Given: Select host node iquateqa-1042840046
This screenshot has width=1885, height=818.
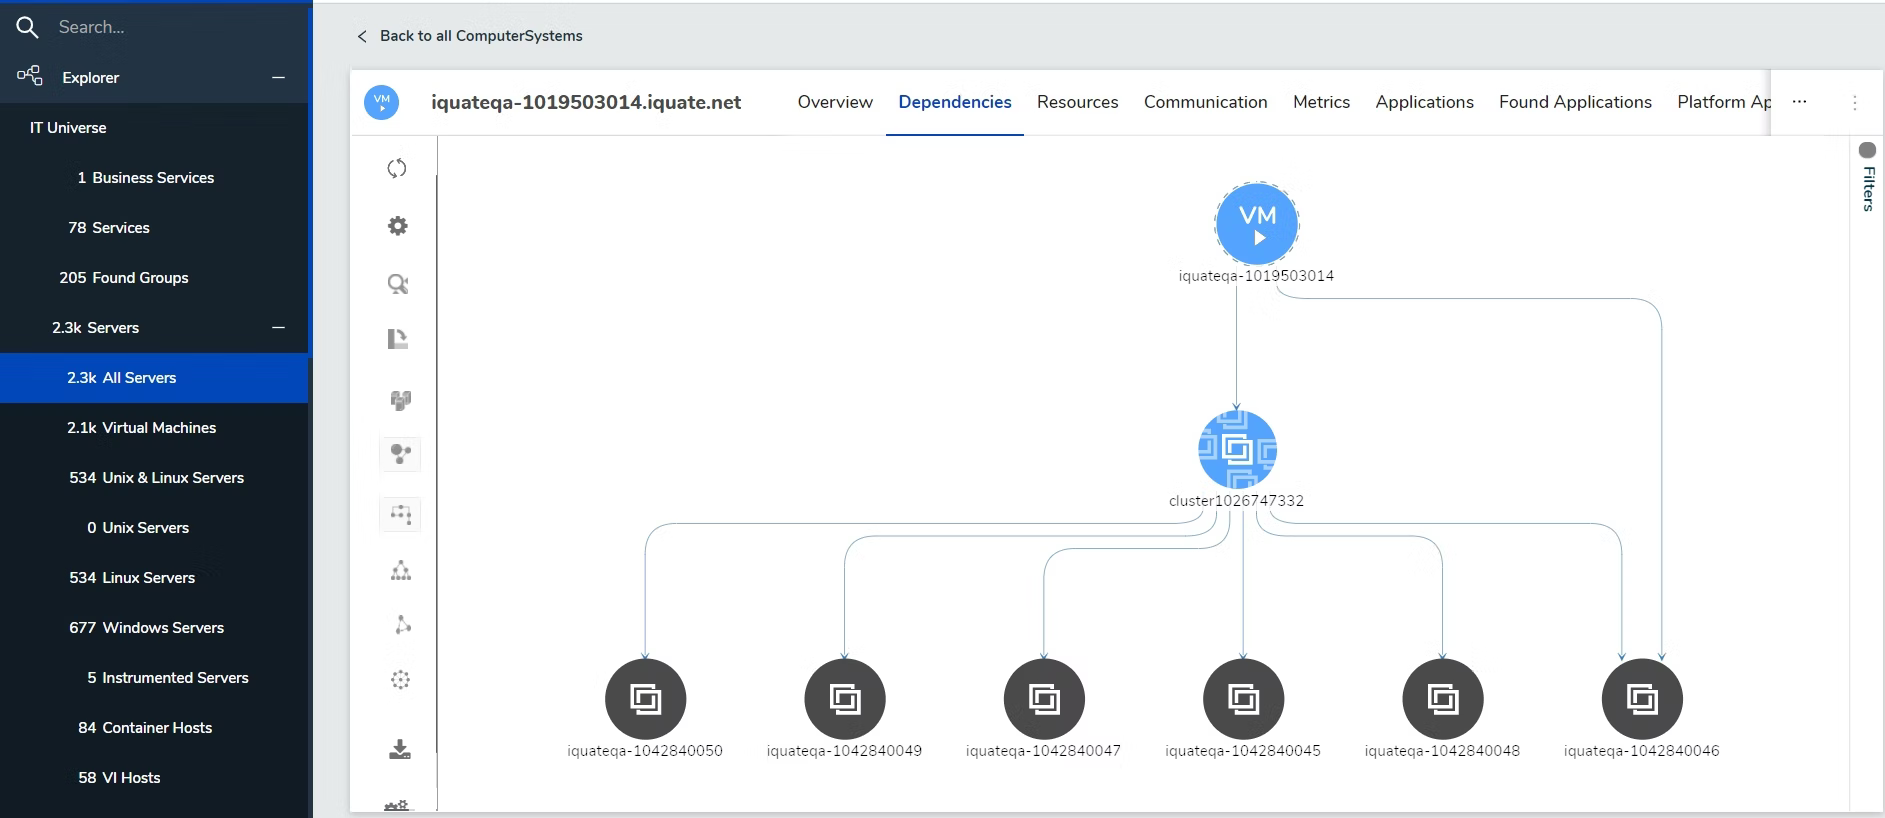Looking at the screenshot, I should pos(1642,699).
